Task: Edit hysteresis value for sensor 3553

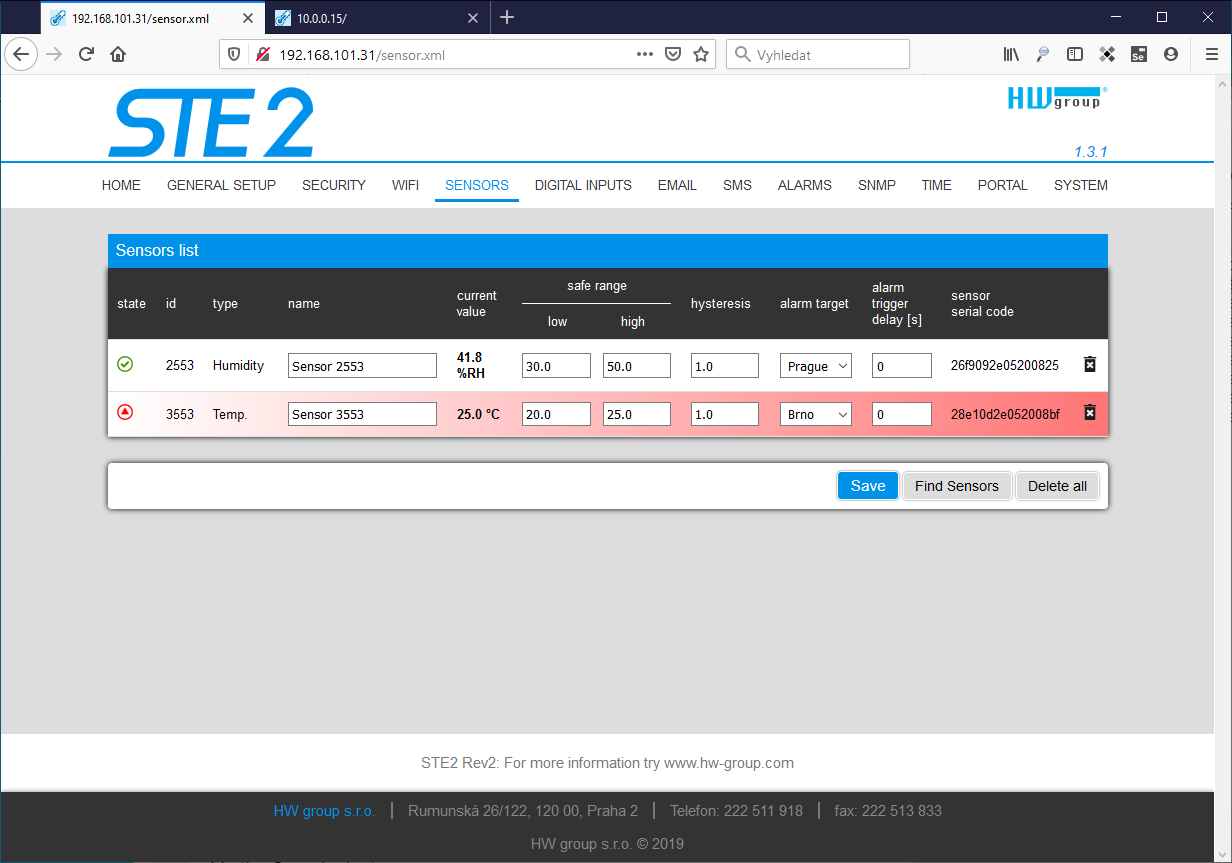Action: [725, 414]
